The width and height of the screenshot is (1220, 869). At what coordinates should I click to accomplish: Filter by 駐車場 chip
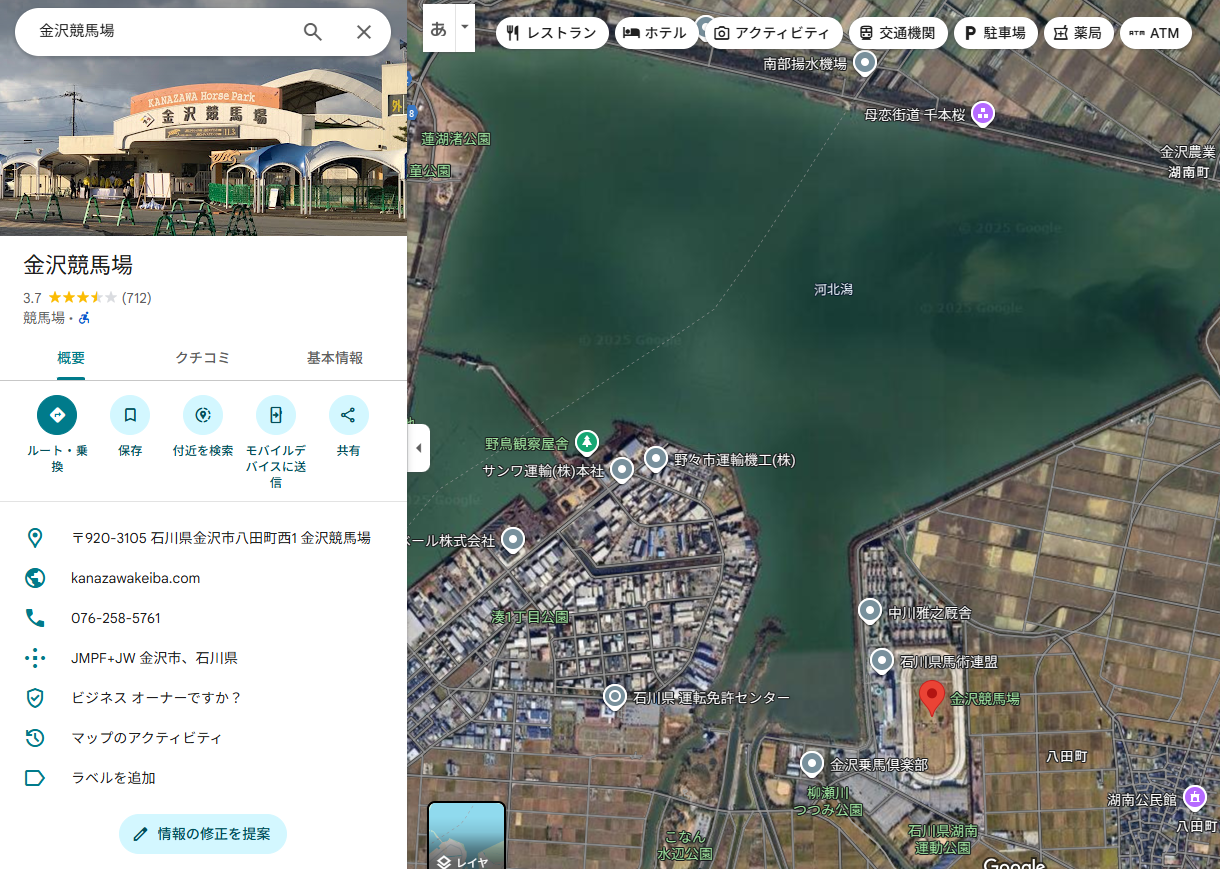coord(995,33)
